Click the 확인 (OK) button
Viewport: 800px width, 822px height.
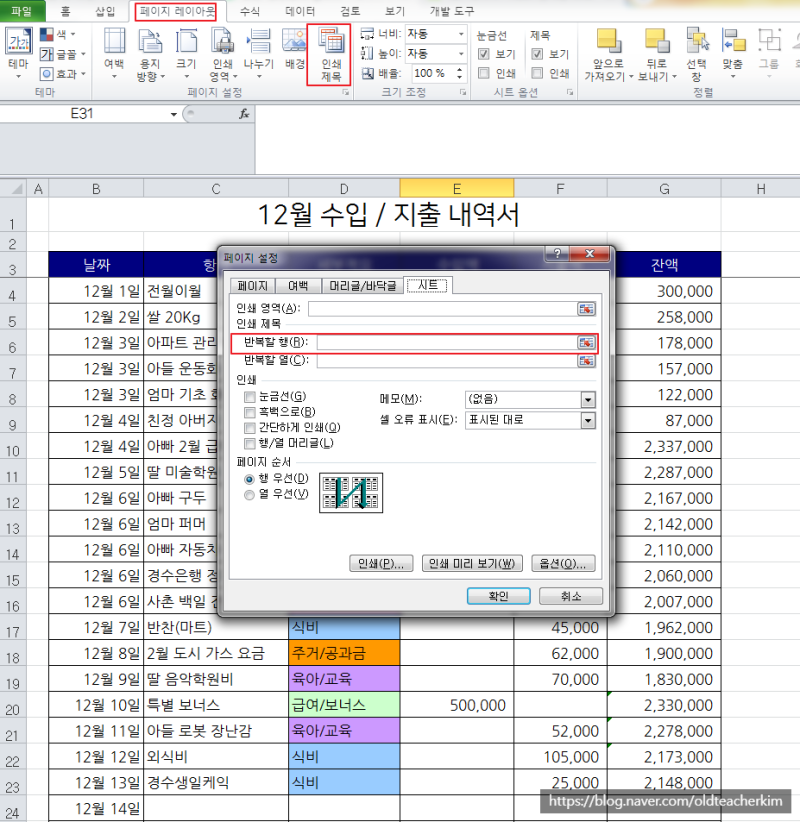coord(499,596)
